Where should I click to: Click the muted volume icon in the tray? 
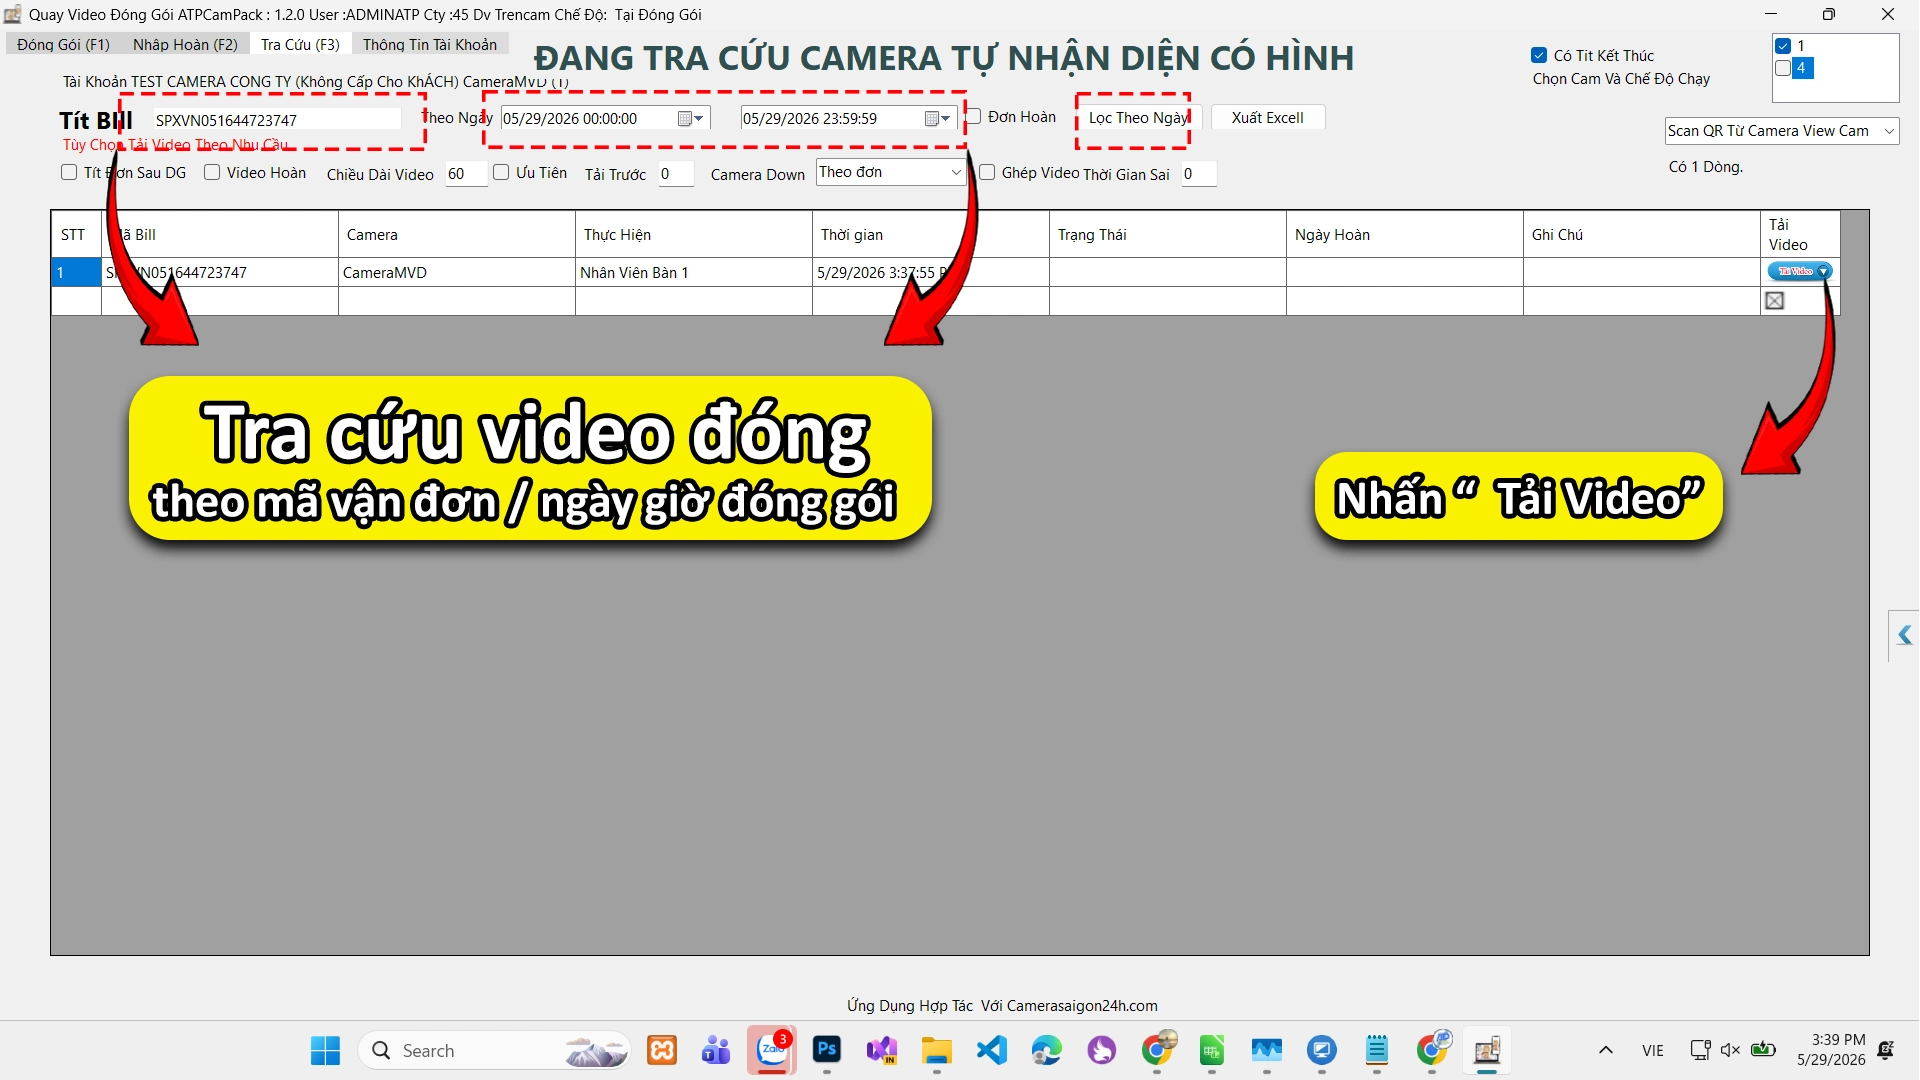point(1731,1050)
